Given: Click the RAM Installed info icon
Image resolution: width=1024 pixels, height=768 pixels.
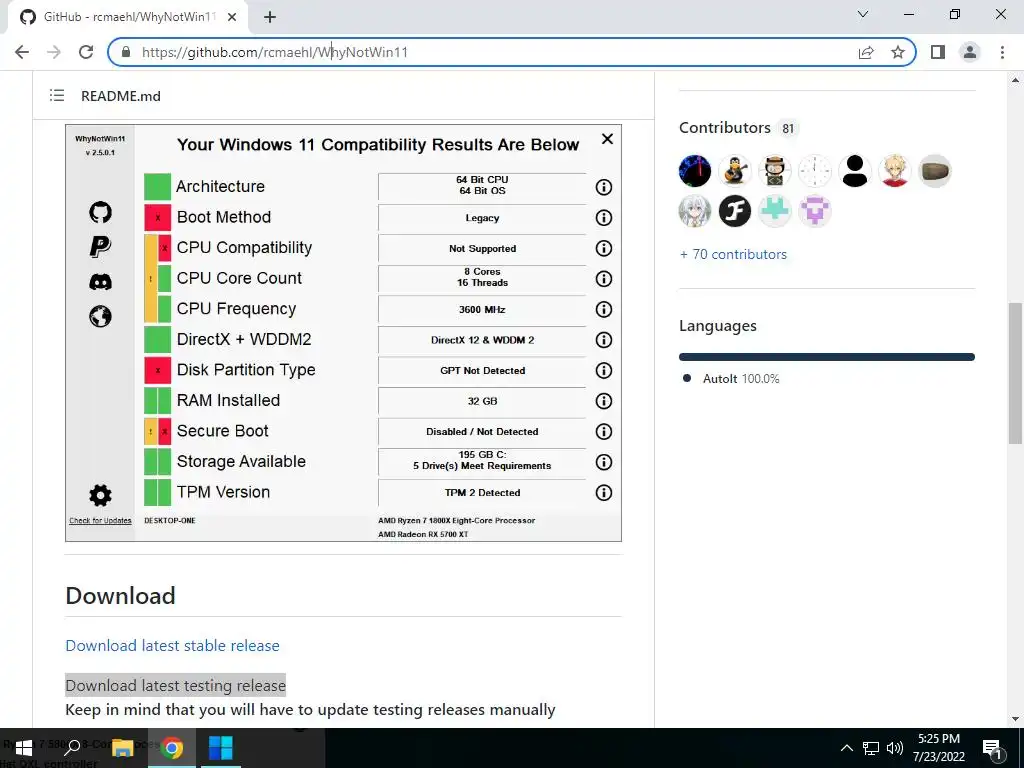Looking at the screenshot, I should [x=603, y=400].
